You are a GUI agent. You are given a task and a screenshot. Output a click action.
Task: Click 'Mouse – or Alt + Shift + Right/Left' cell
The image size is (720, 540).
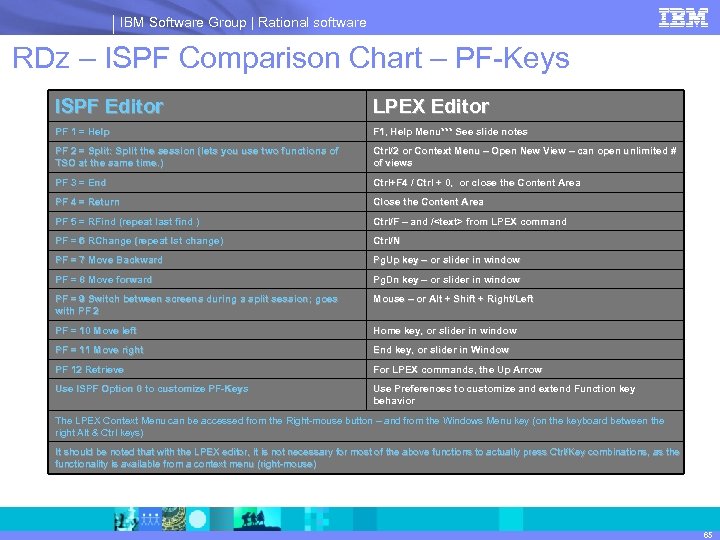(x=525, y=305)
